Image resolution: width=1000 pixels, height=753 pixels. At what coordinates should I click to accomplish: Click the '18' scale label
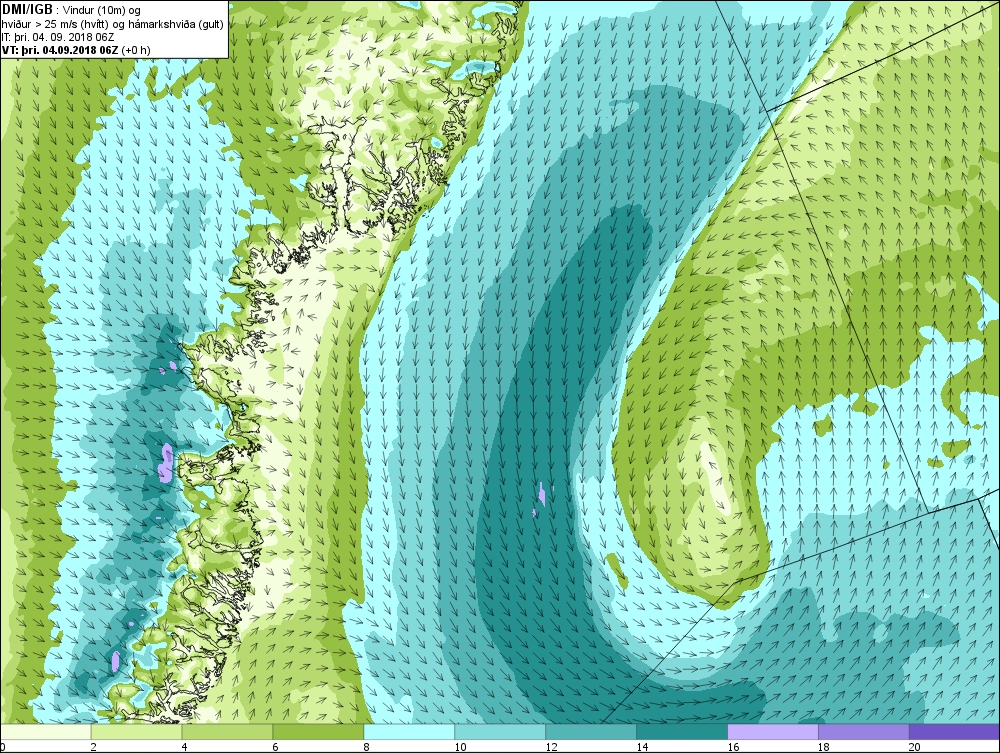point(824,747)
